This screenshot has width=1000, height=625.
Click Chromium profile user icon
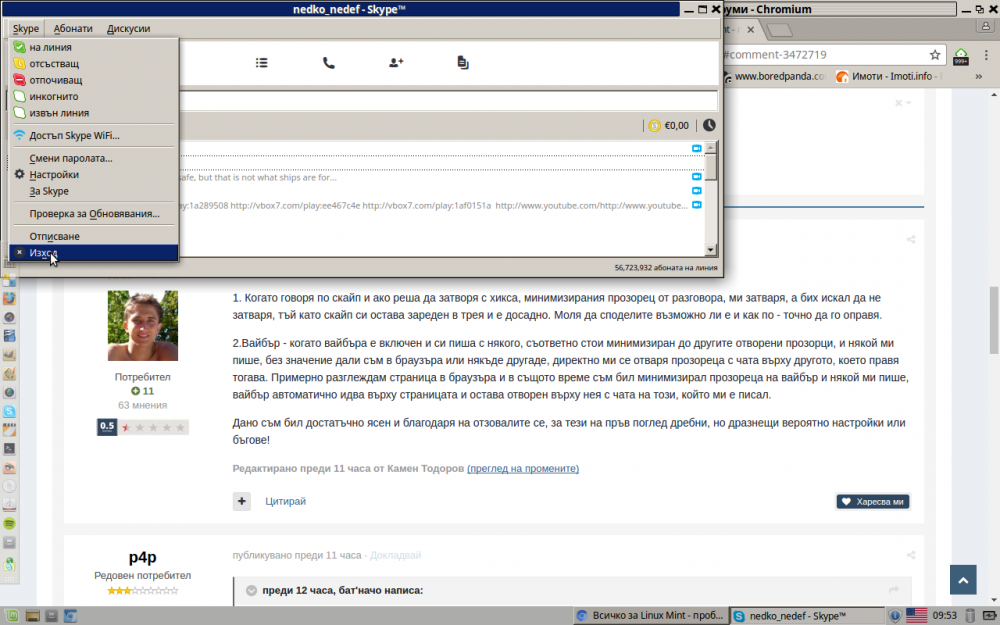coord(986,27)
